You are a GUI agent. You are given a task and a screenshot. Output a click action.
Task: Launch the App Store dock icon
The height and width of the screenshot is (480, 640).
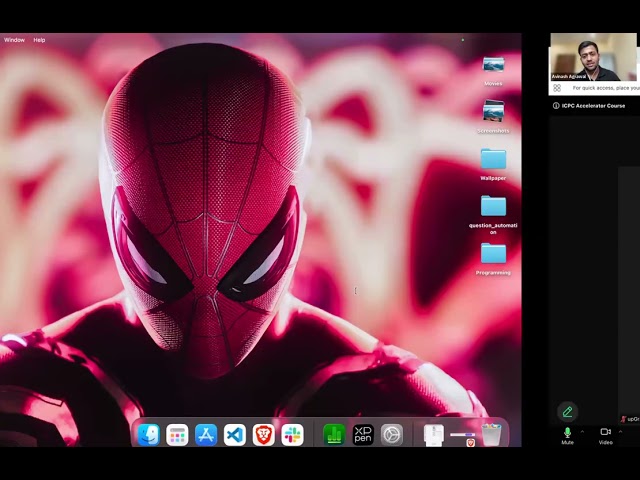pos(206,434)
